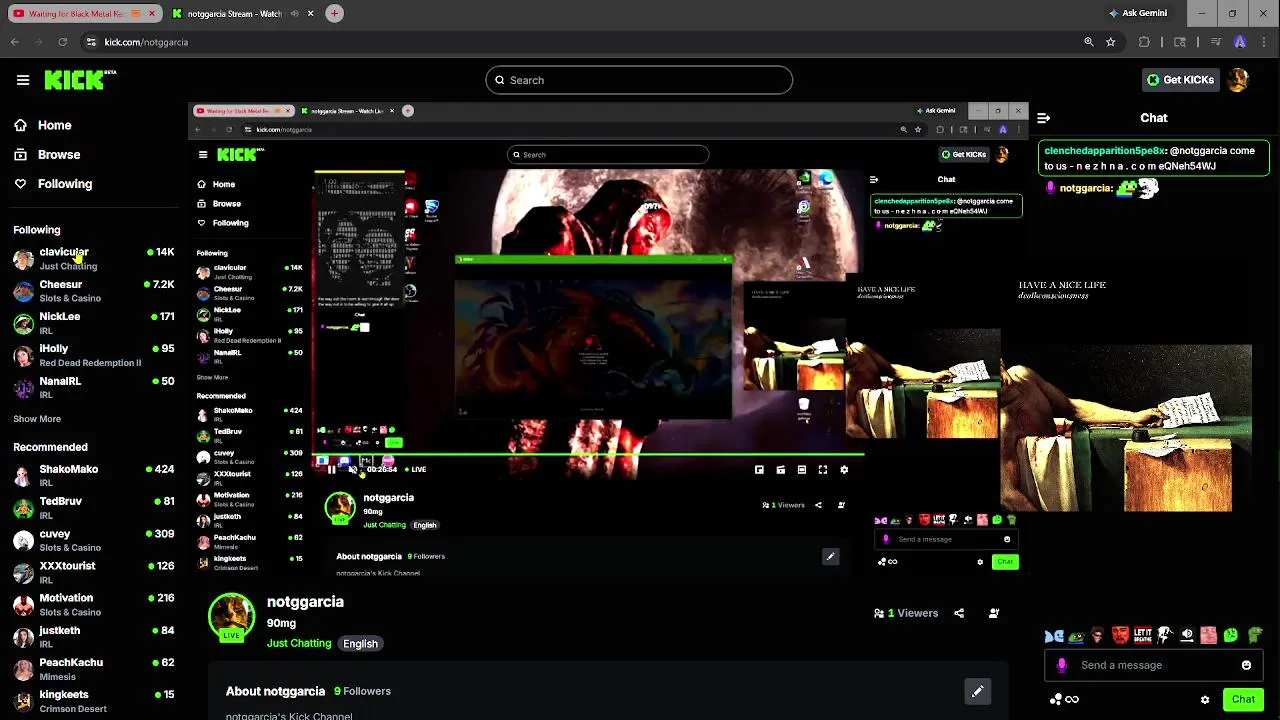Open TedBruv in Recommended
The height and width of the screenshot is (720, 1280).
[94, 508]
